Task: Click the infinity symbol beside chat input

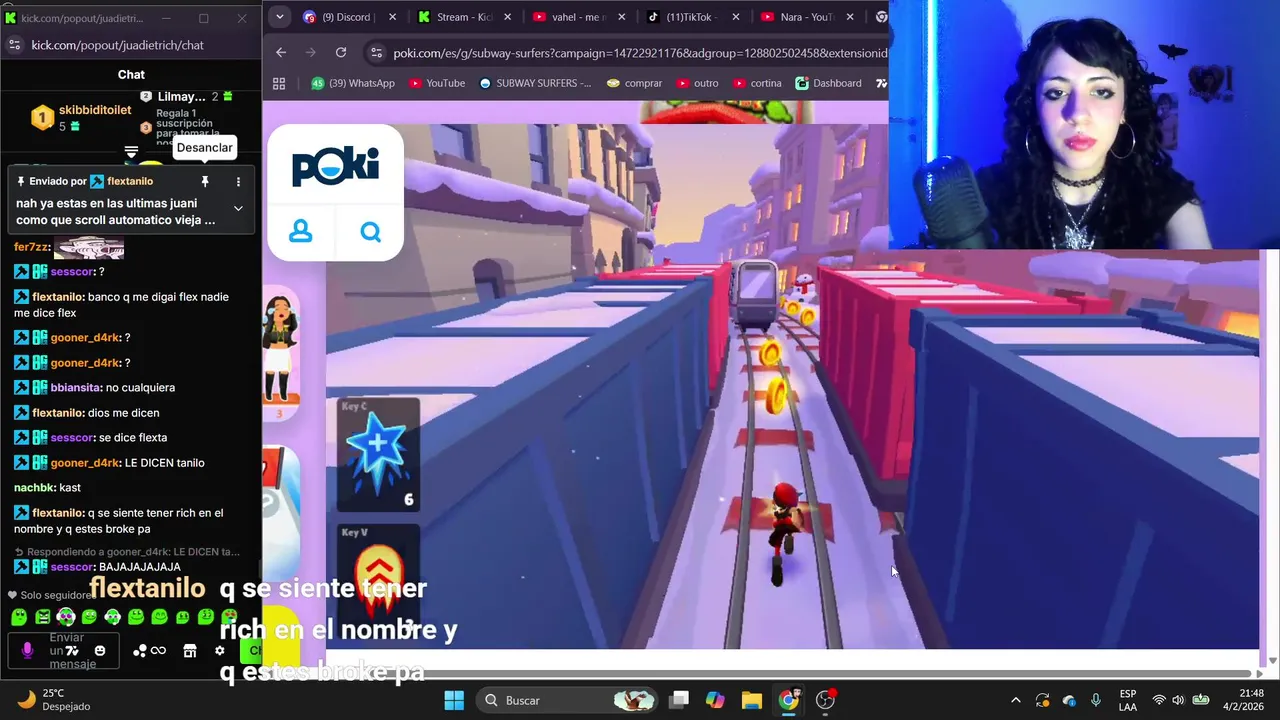Action: tap(158, 651)
